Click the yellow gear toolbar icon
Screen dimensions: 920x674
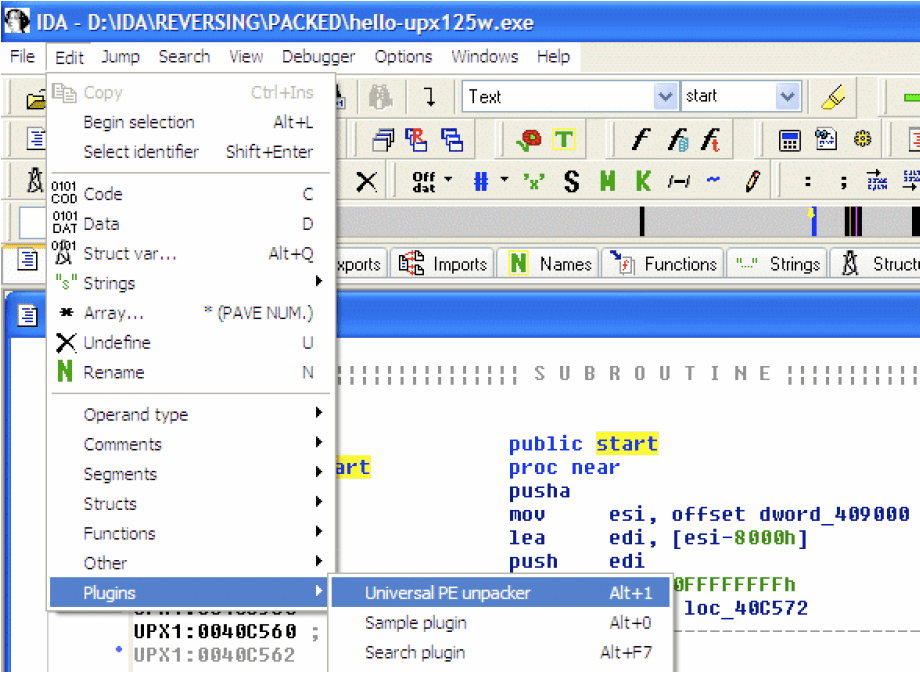click(862, 140)
